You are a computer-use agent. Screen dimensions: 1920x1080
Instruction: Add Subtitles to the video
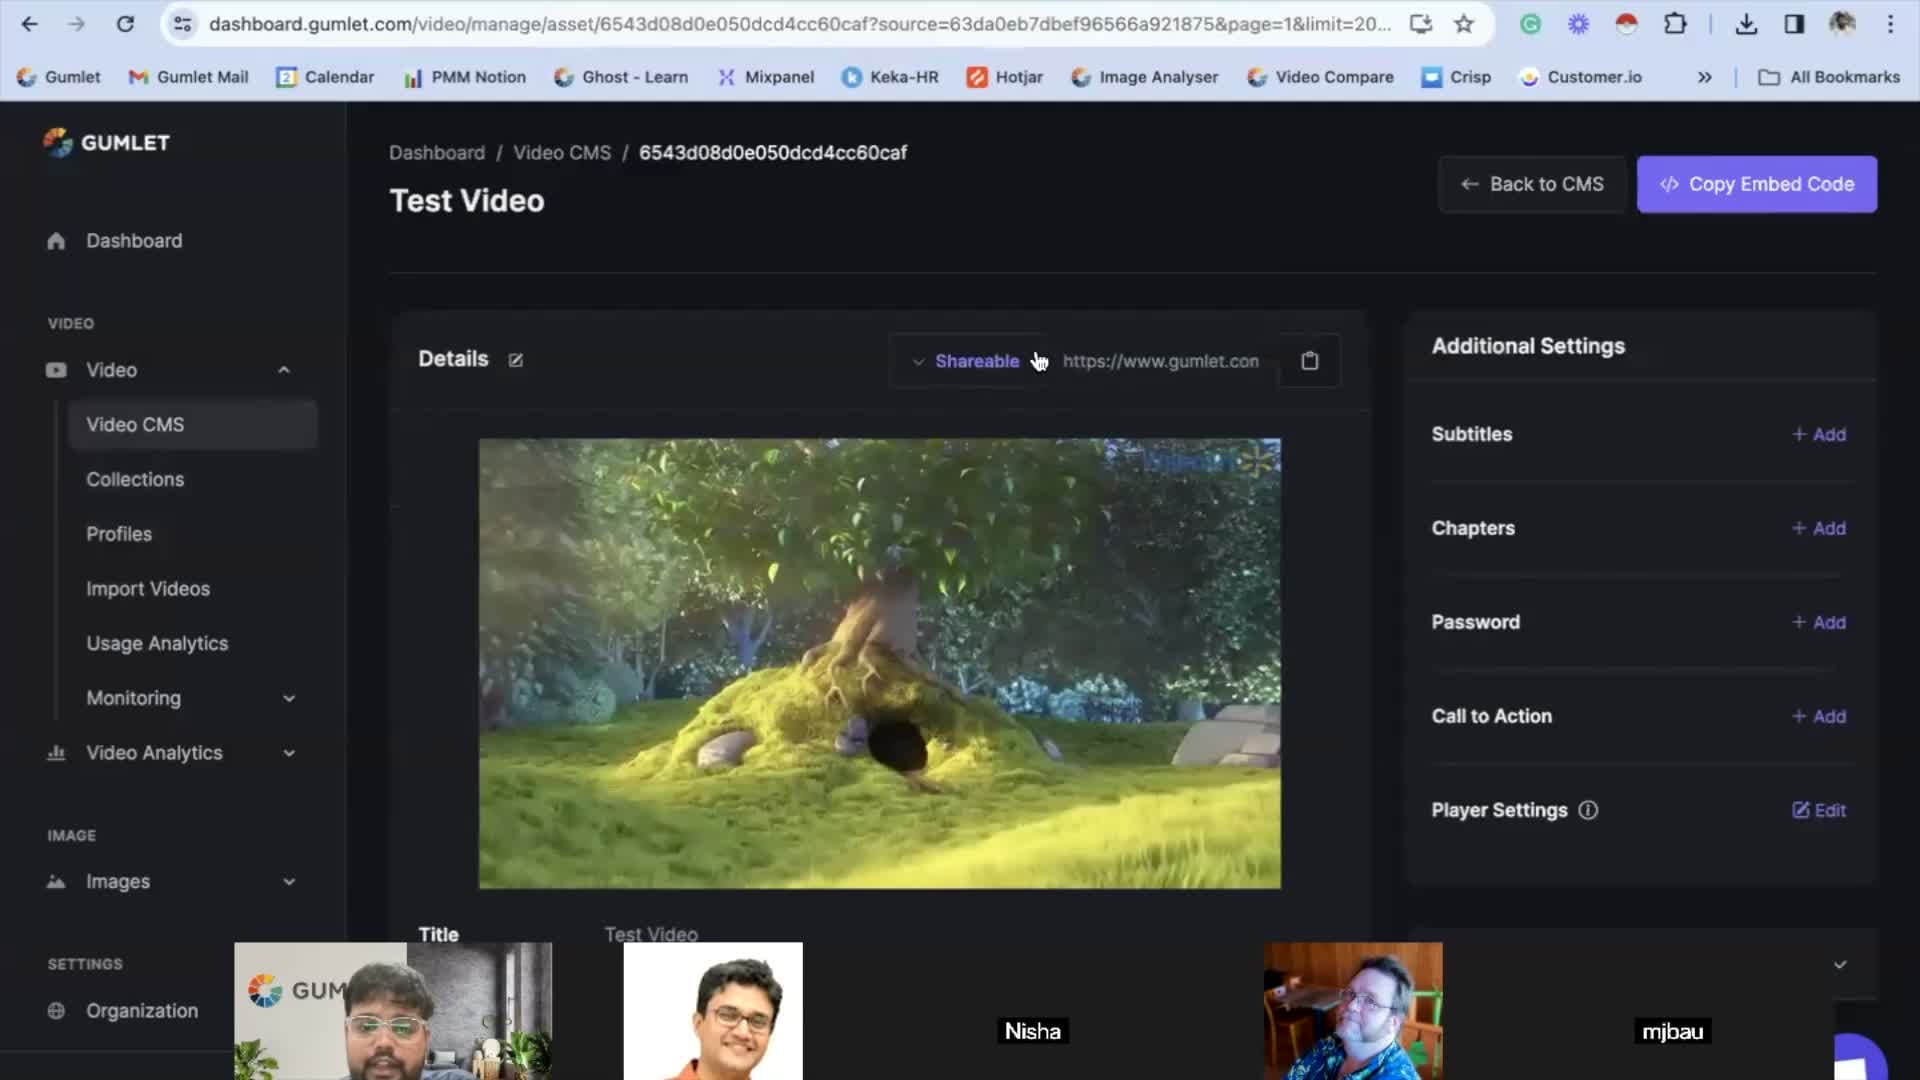pyautogui.click(x=1818, y=434)
